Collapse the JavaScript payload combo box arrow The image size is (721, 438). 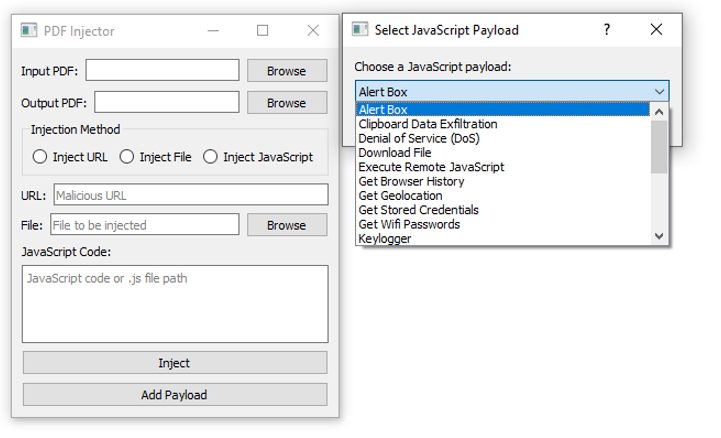pos(659,91)
